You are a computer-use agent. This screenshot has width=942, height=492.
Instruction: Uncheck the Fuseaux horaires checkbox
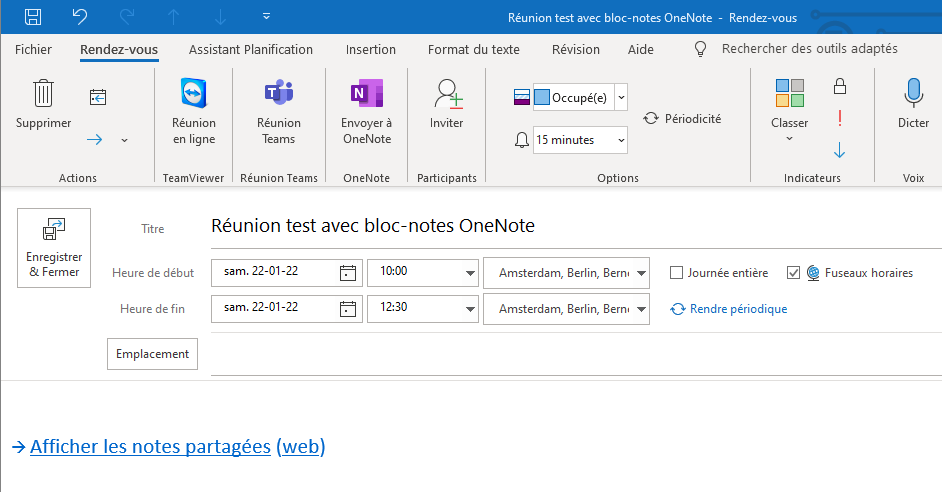coord(794,273)
